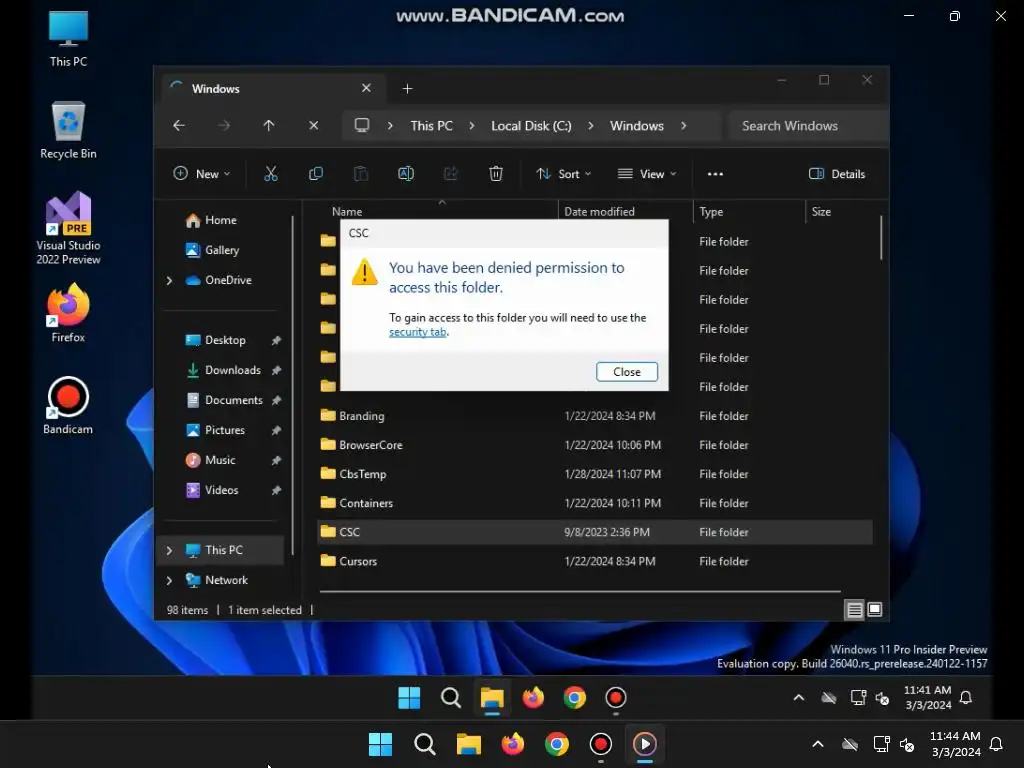The width and height of the screenshot is (1024, 768).
Task: Open notifications bell on outer taskbar
Action: click(x=996, y=744)
